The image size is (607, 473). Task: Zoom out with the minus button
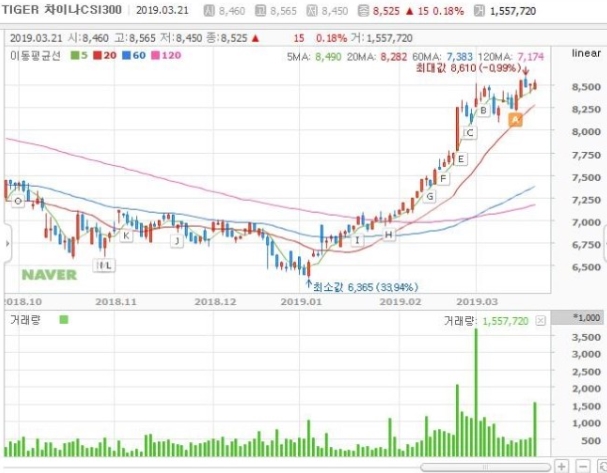pyautogui.click(x=583, y=466)
